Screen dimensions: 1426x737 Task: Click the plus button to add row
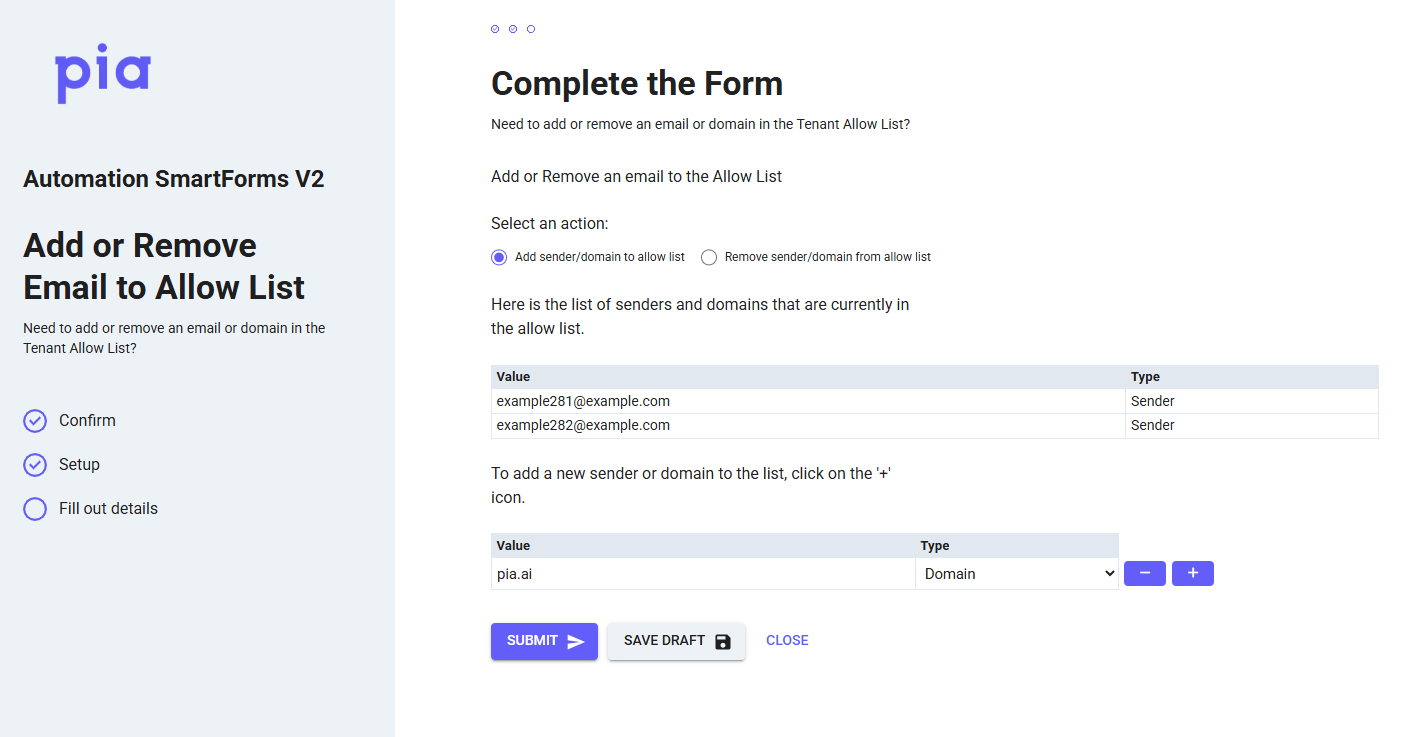coord(1192,574)
